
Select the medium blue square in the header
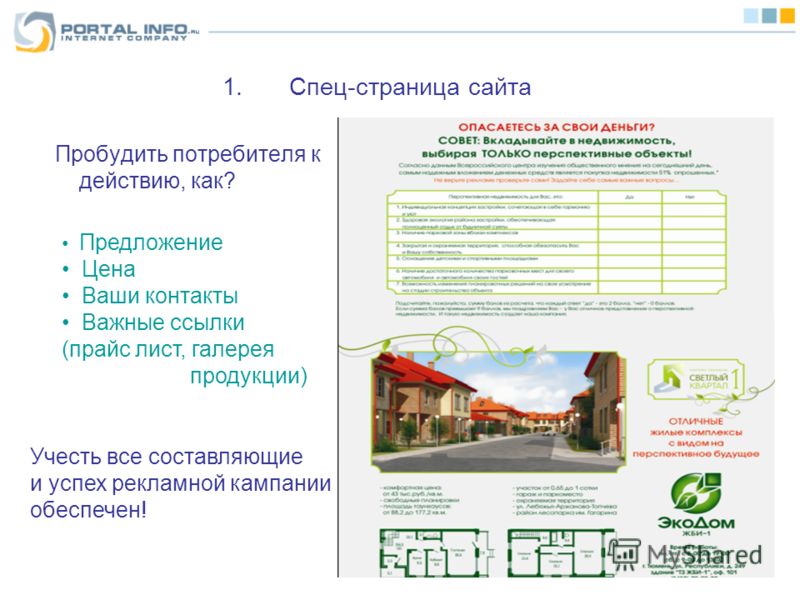coord(768,15)
